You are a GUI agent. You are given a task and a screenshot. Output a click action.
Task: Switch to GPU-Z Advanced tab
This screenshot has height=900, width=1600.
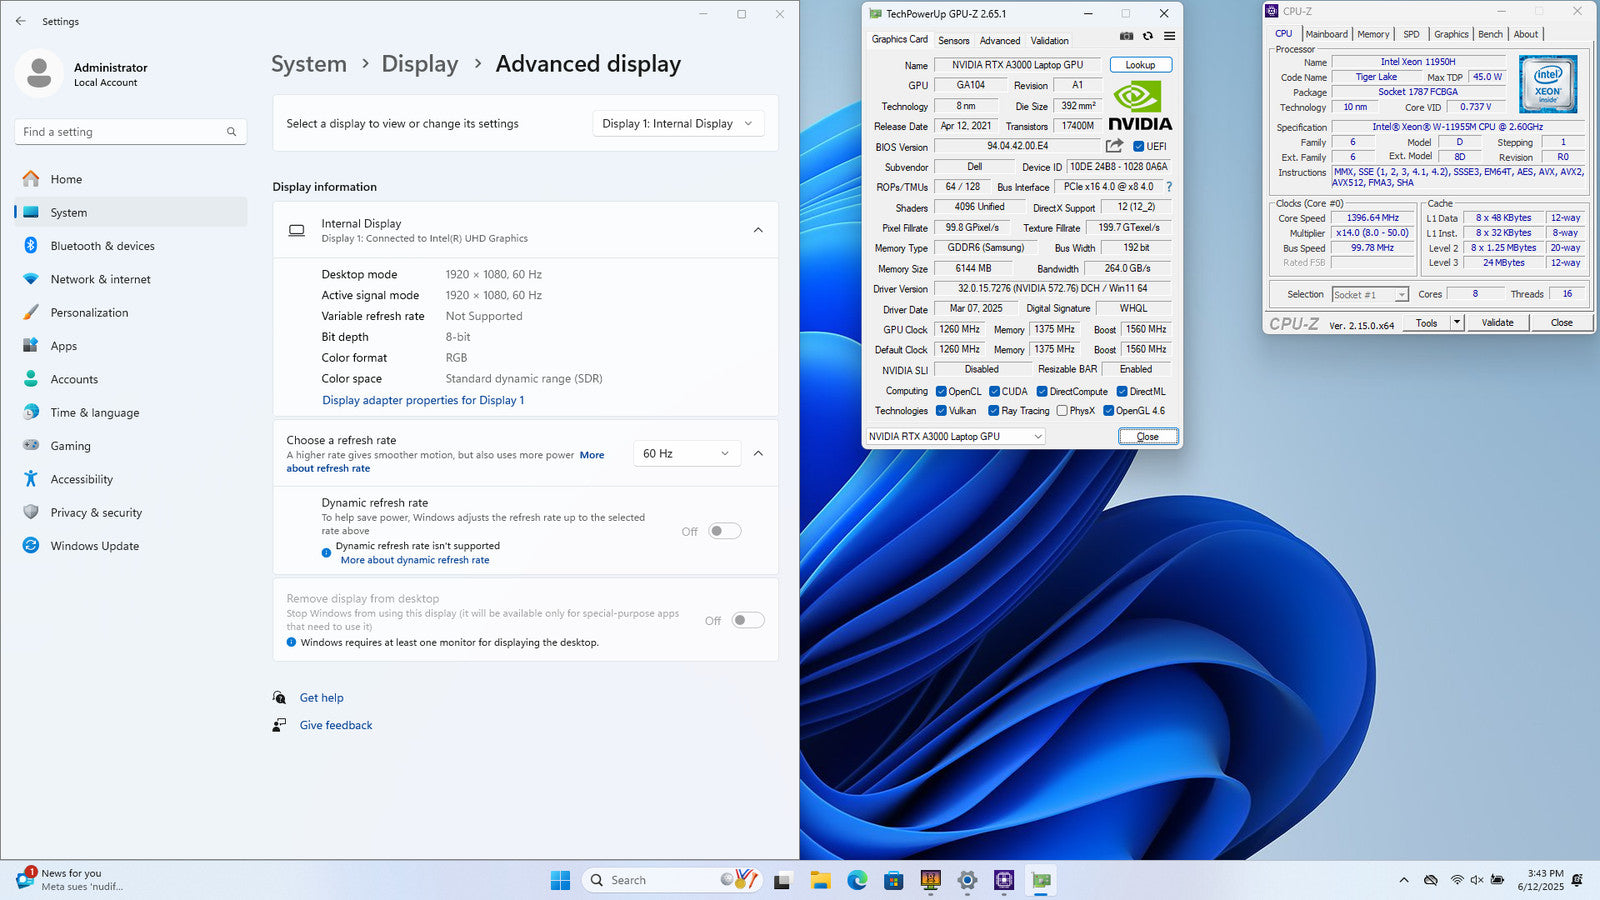tap(1000, 40)
